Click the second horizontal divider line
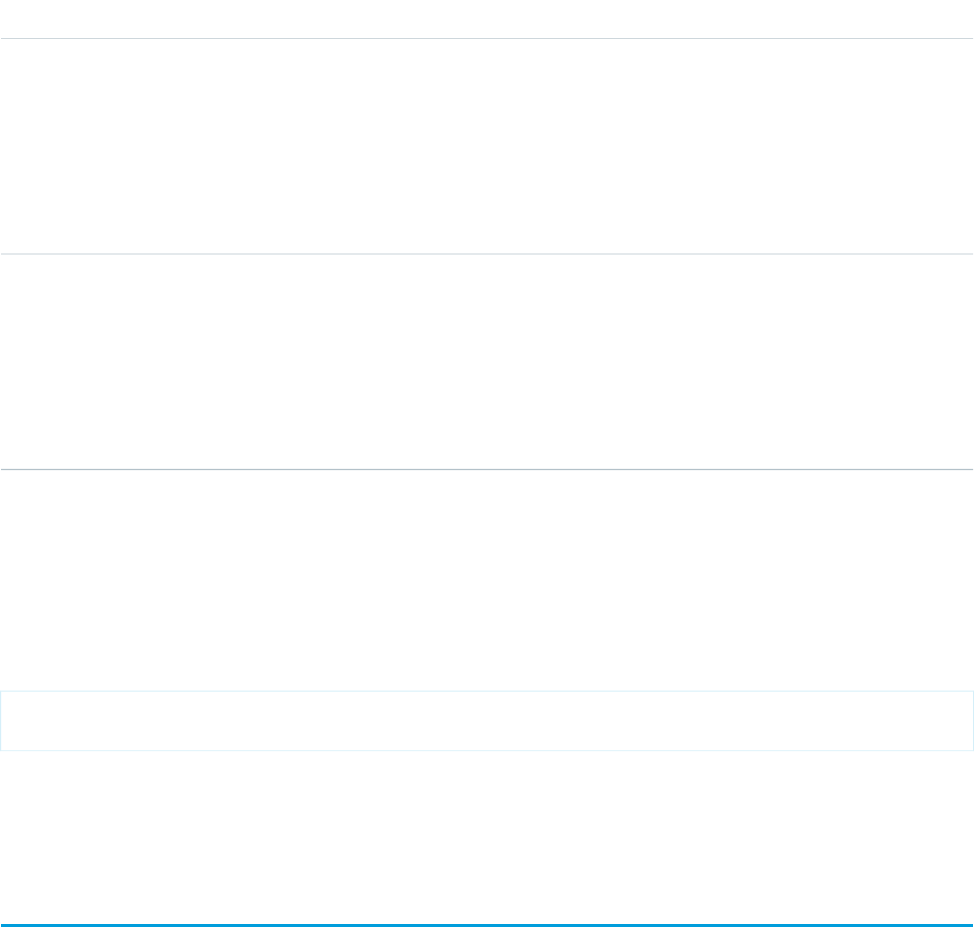The height and width of the screenshot is (927, 974). pyautogui.click(x=487, y=253)
